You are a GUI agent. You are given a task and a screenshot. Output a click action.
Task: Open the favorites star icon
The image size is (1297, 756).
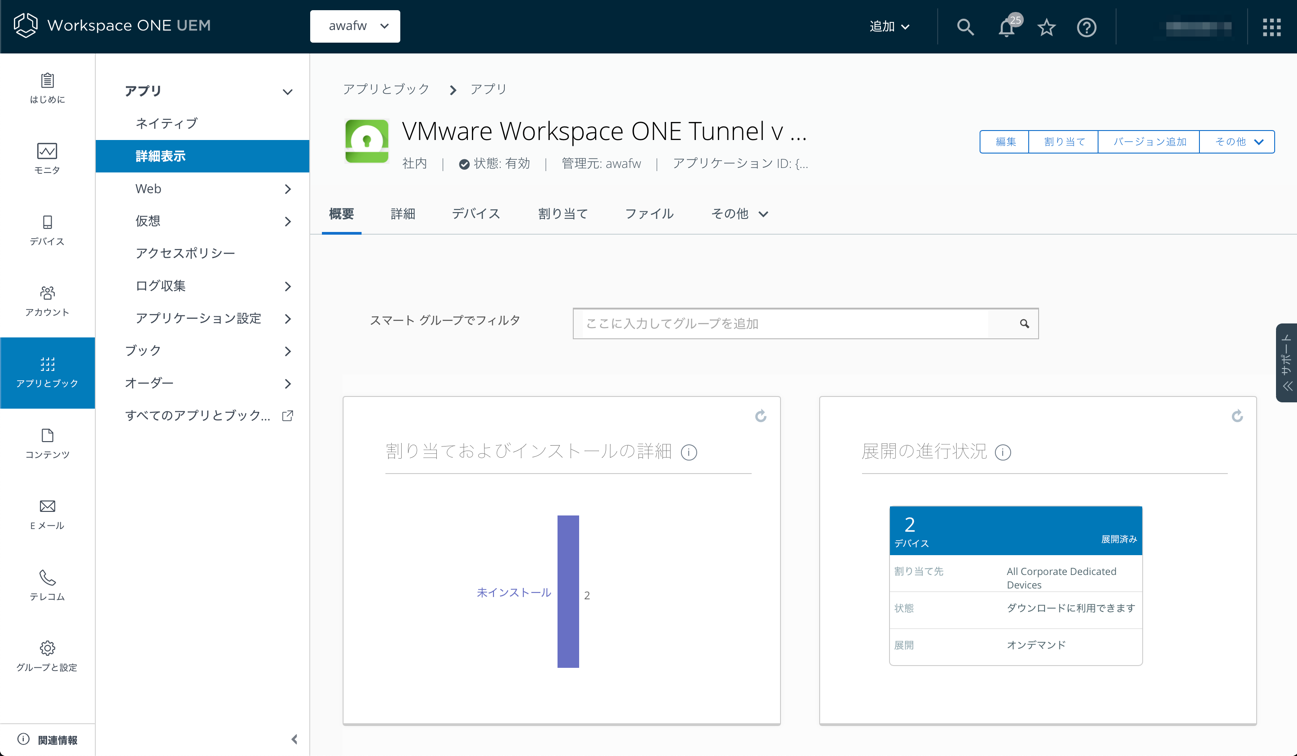pos(1047,27)
